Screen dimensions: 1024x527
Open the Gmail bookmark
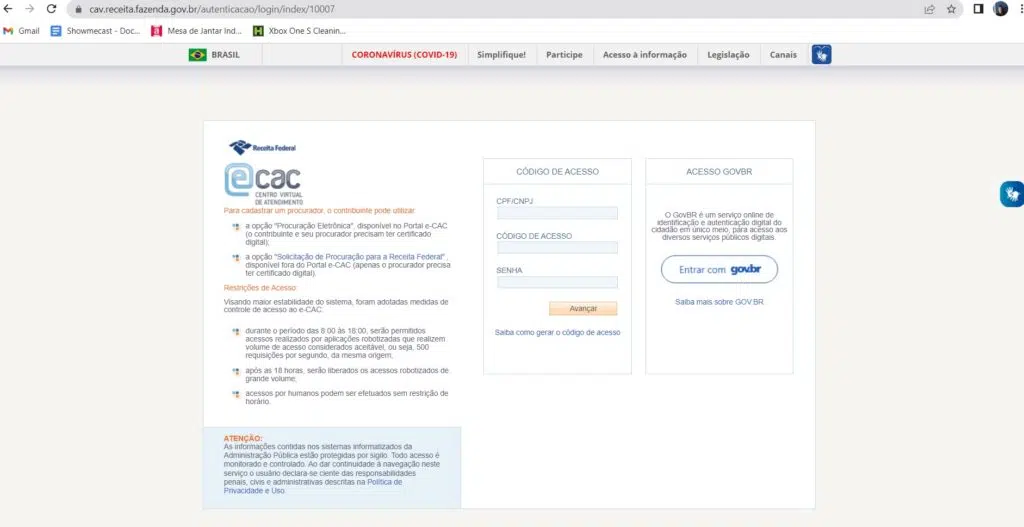coord(22,31)
